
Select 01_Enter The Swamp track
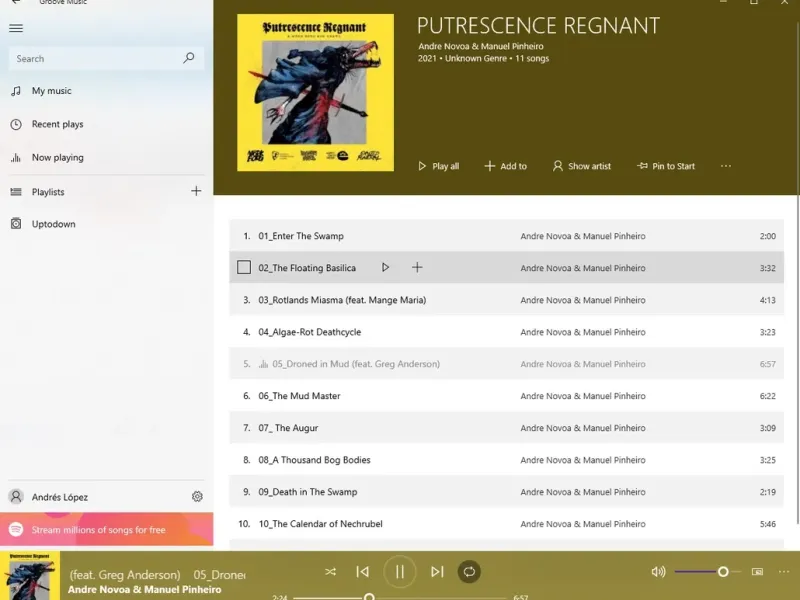506,236
